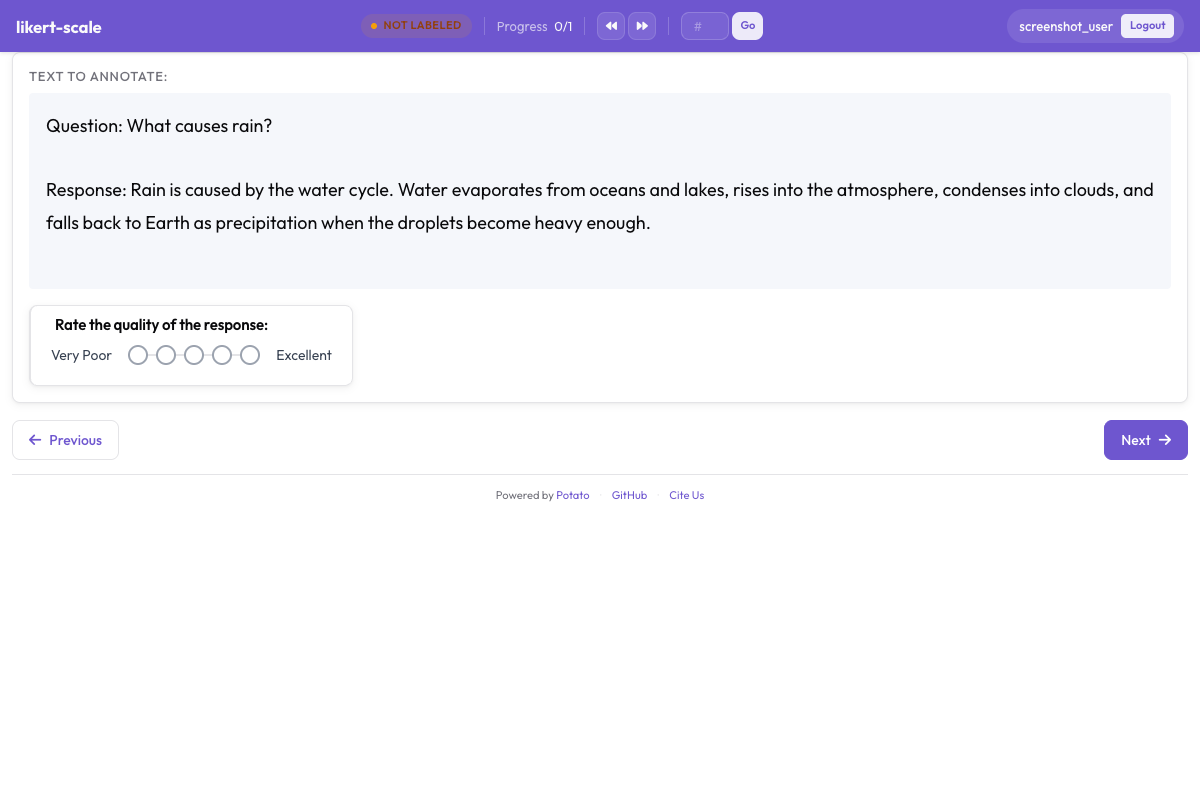Choose the middle rating circle on the scale
The height and width of the screenshot is (800, 1200).
pyautogui.click(x=194, y=355)
